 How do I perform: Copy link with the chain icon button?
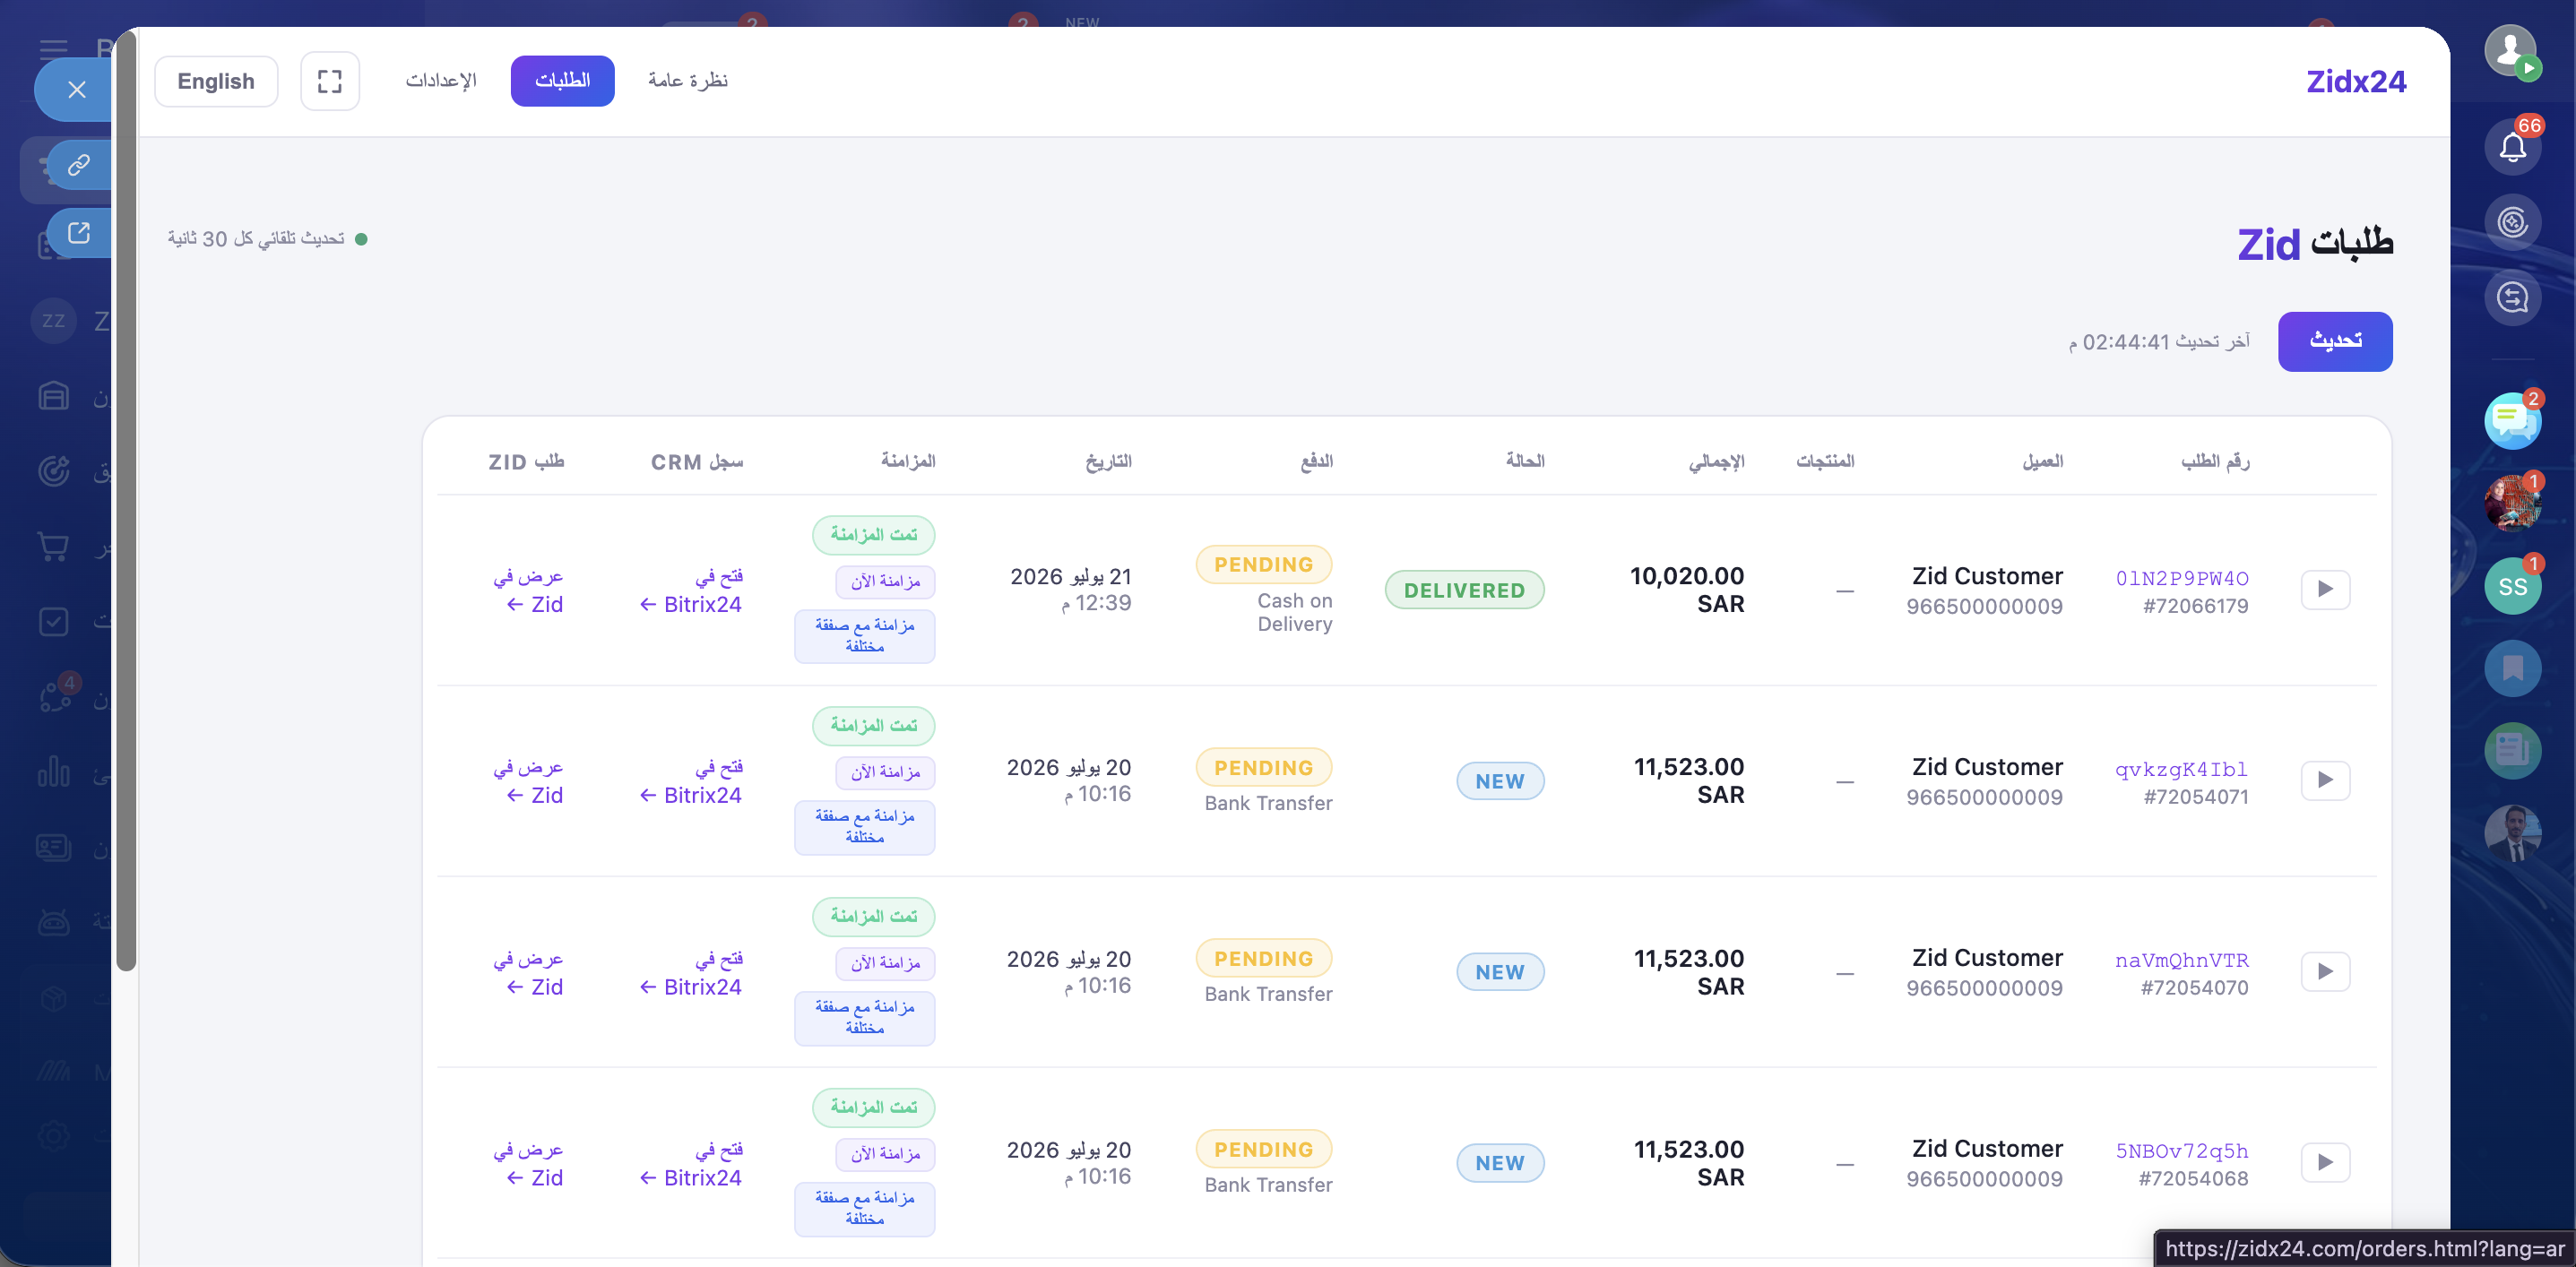(79, 165)
